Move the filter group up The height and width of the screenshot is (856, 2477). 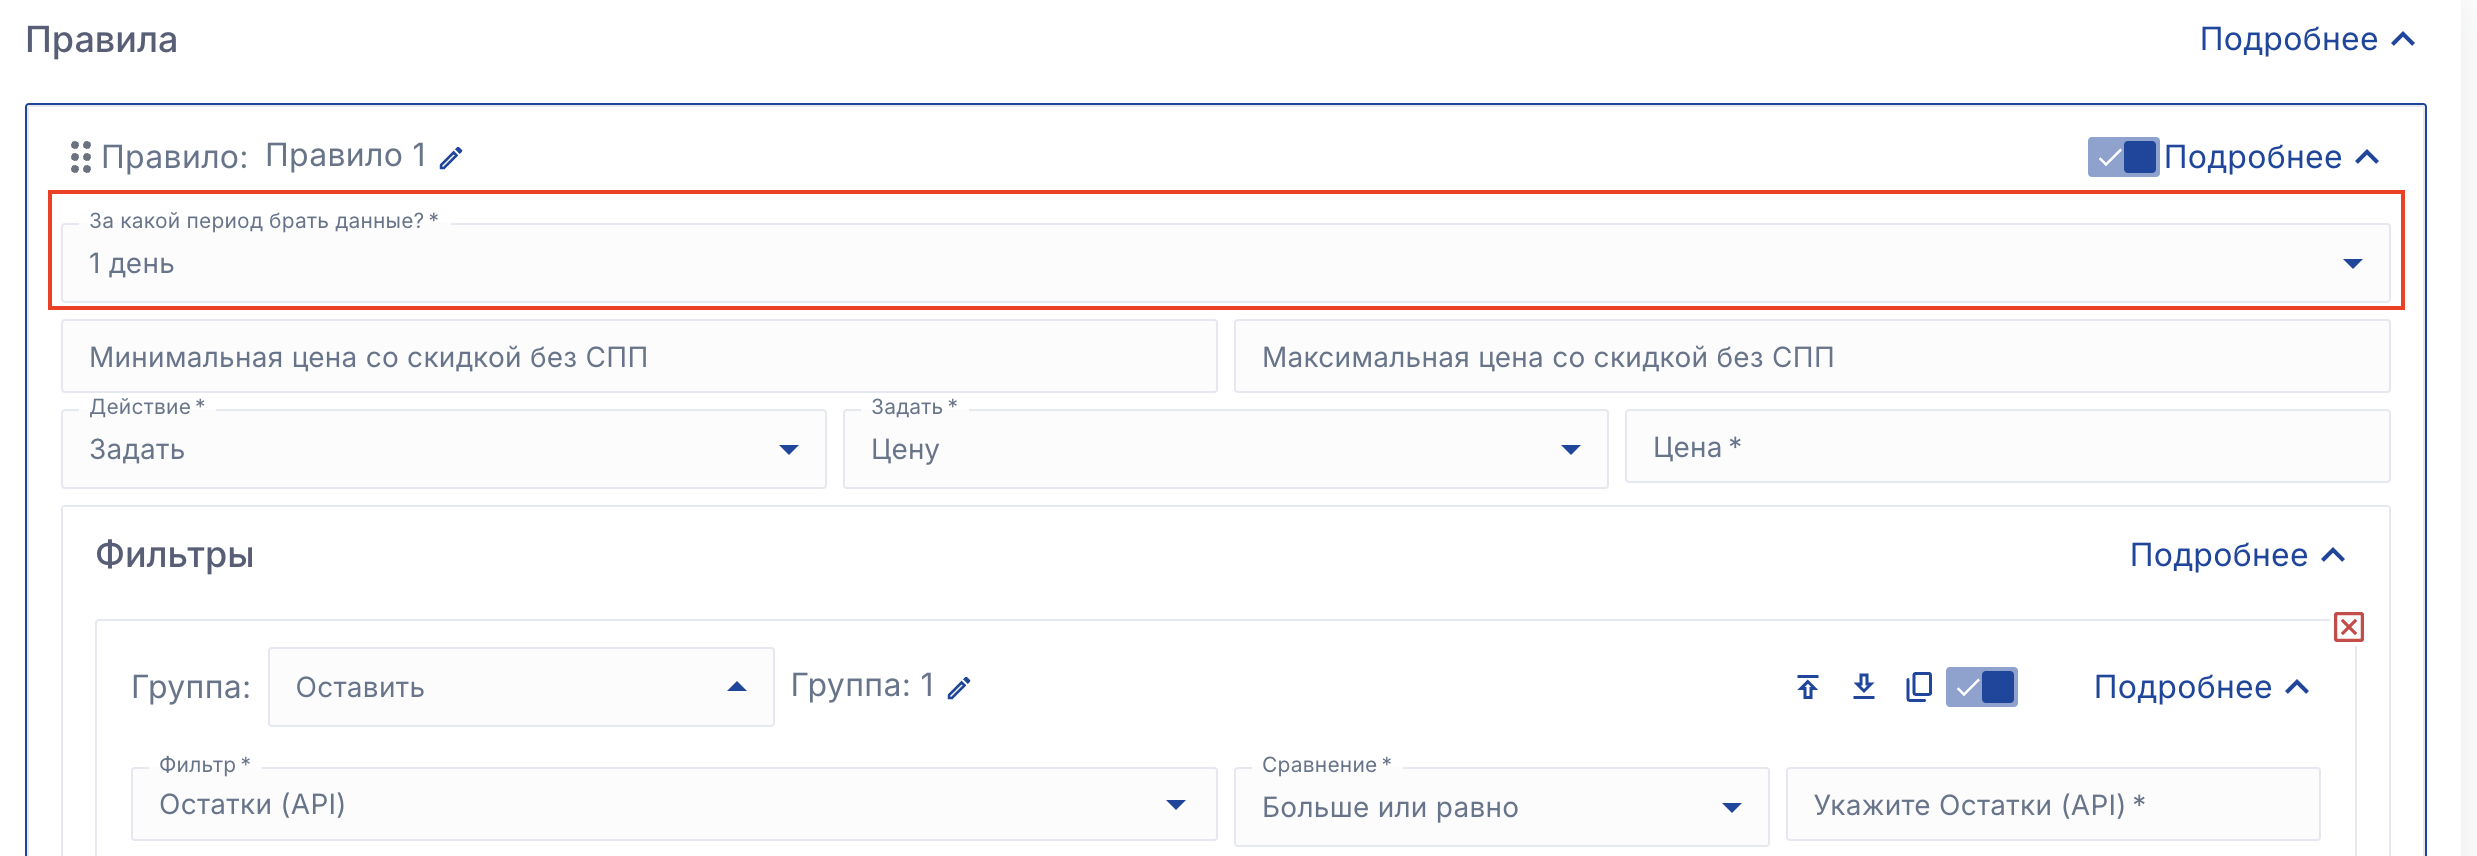pyautogui.click(x=1807, y=687)
